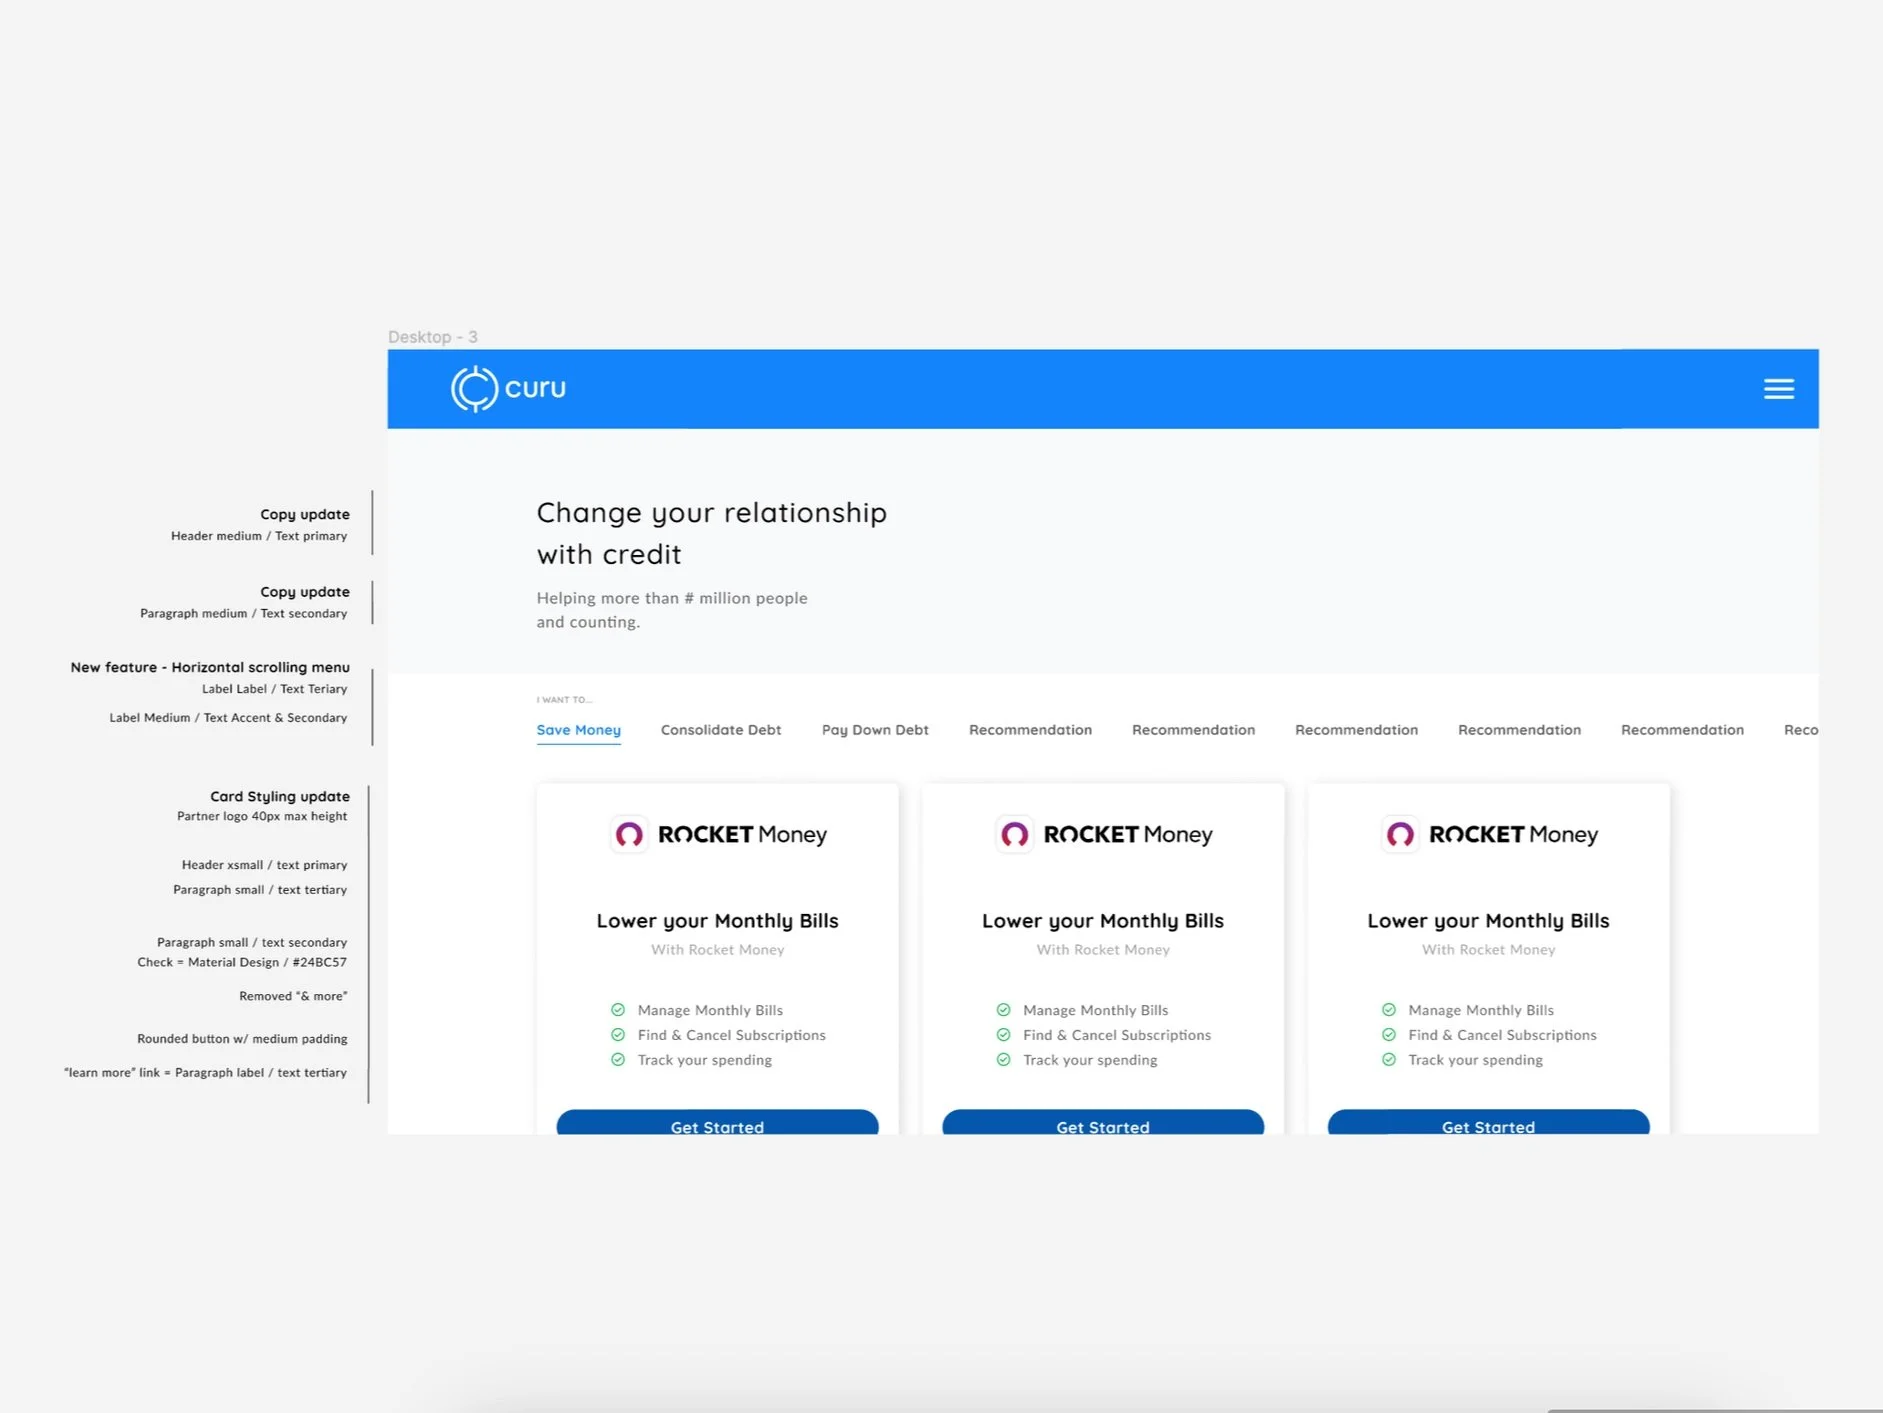Click Get Started on the third Rocket Money card

[1488, 1122]
